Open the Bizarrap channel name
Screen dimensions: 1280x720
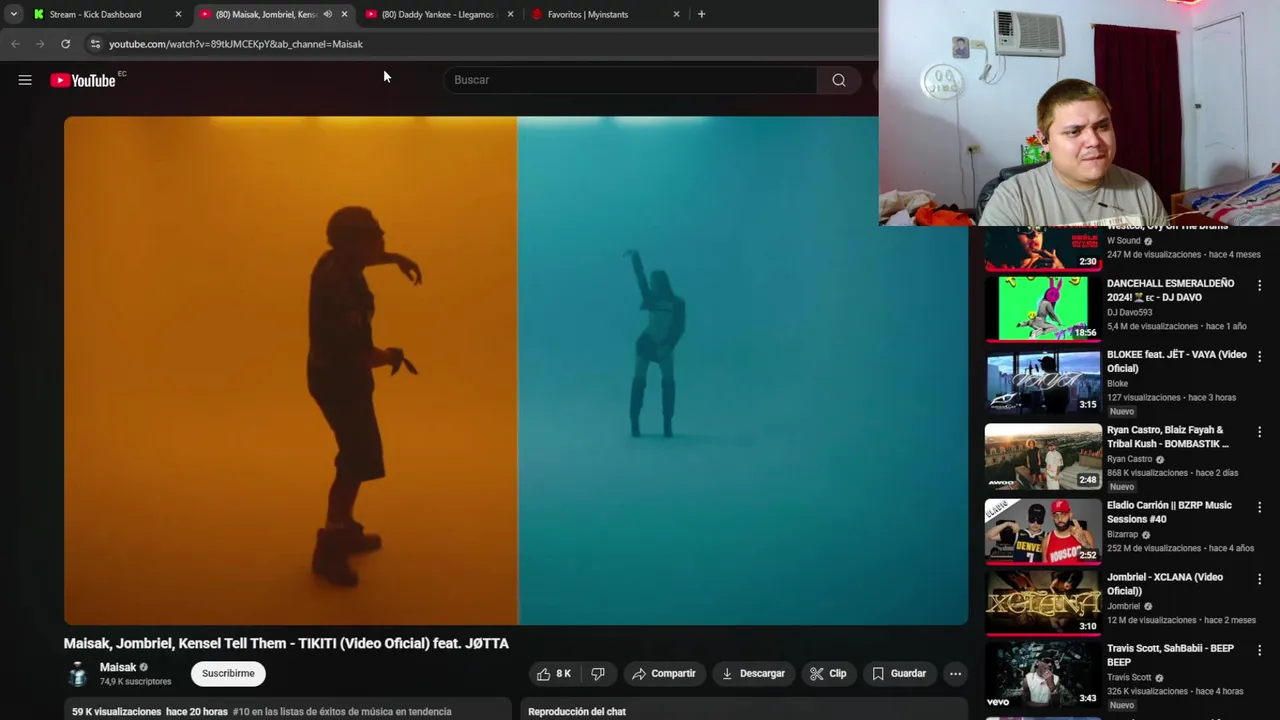tap(1123, 535)
